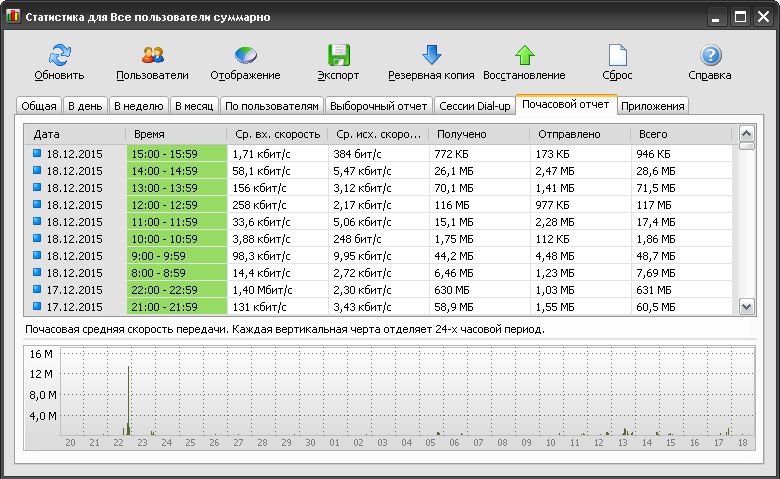Click the Экспорт floppy disk icon
Image resolution: width=780 pixels, height=479 pixels.
(x=339, y=55)
